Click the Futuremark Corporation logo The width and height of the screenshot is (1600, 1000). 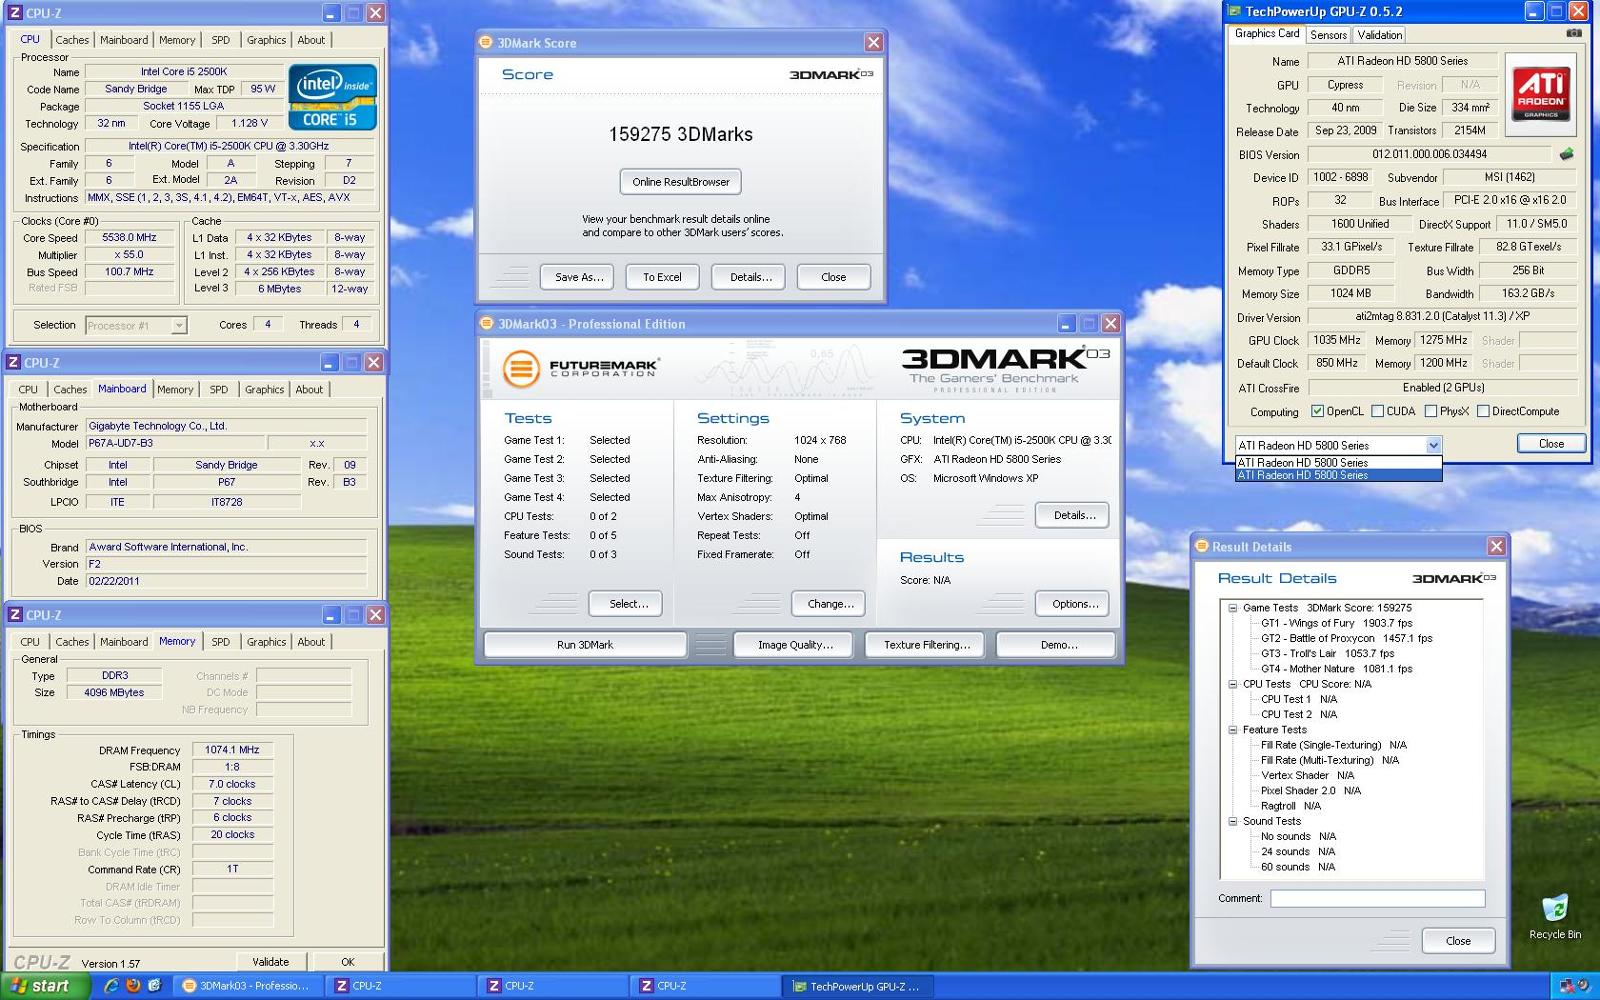580,368
